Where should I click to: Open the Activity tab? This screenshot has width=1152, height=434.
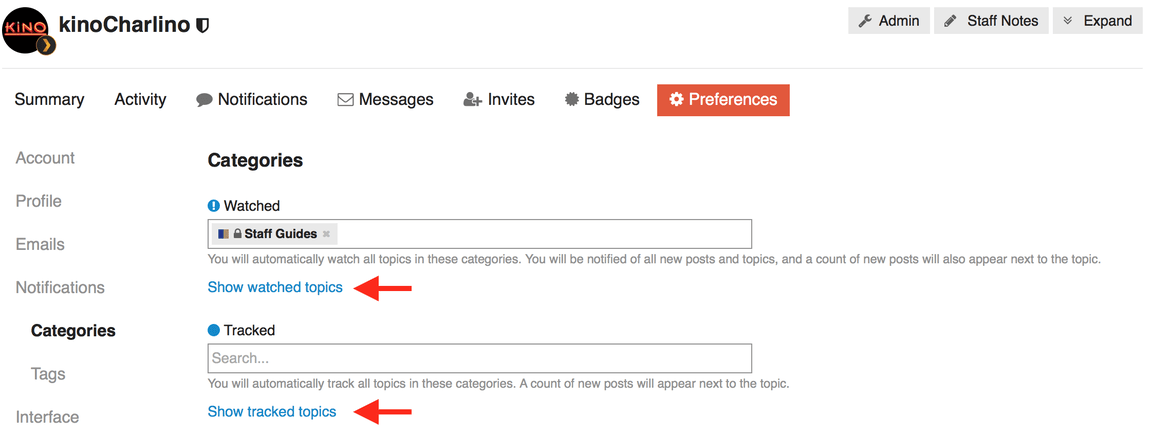(140, 100)
